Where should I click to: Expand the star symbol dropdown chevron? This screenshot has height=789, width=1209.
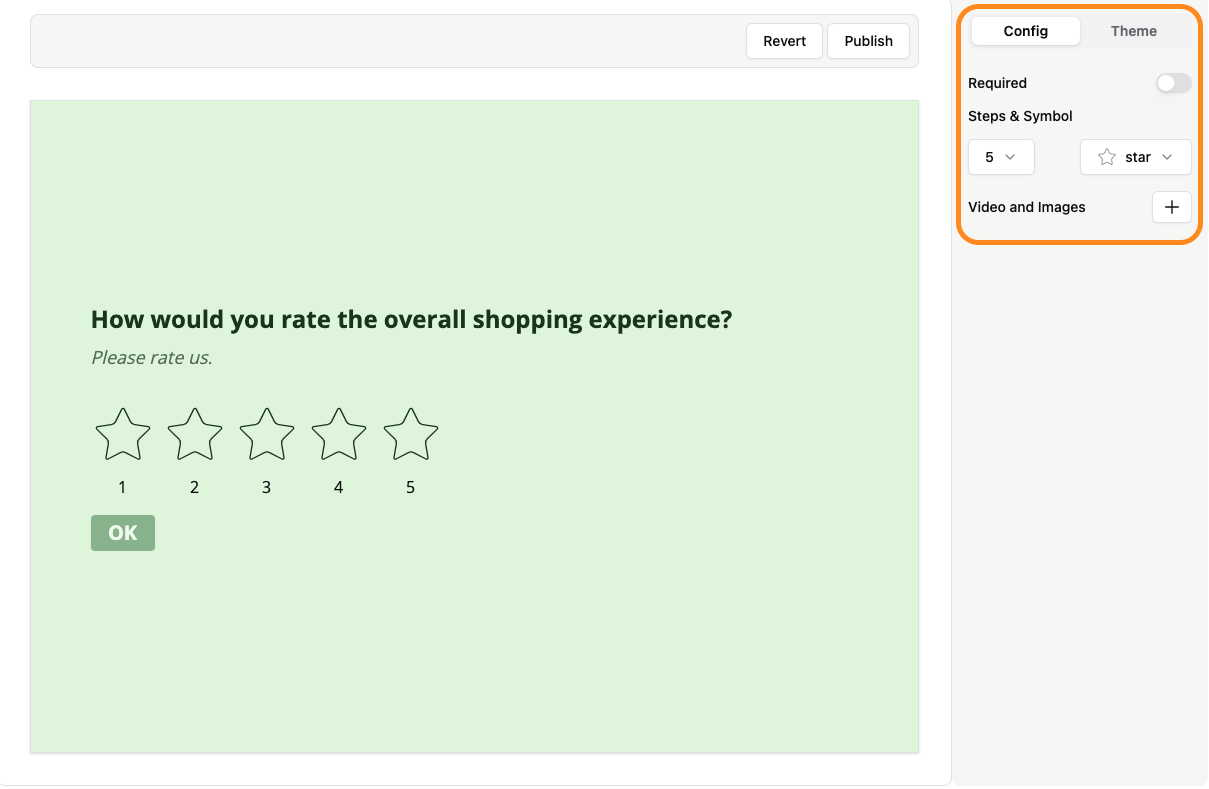click(1167, 157)
